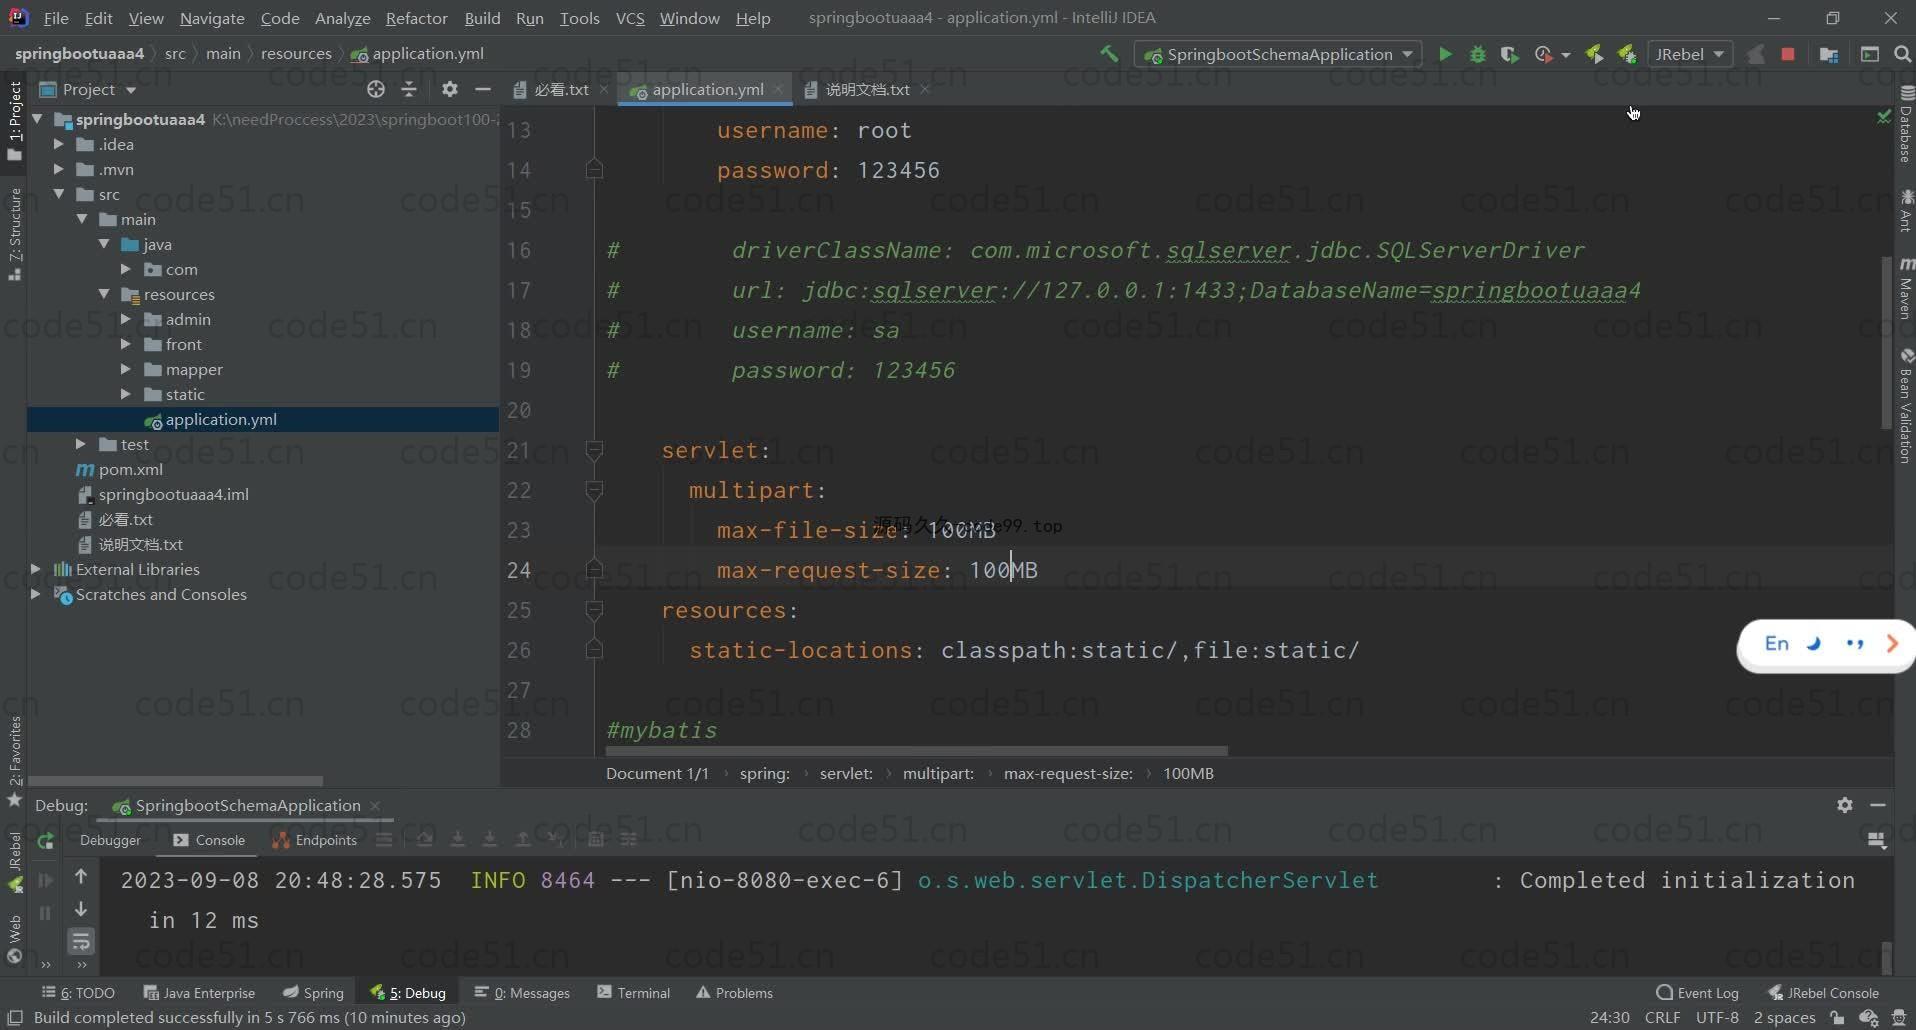
Task: Click the collapse all icon in Project panel
Action: [409, 89]
